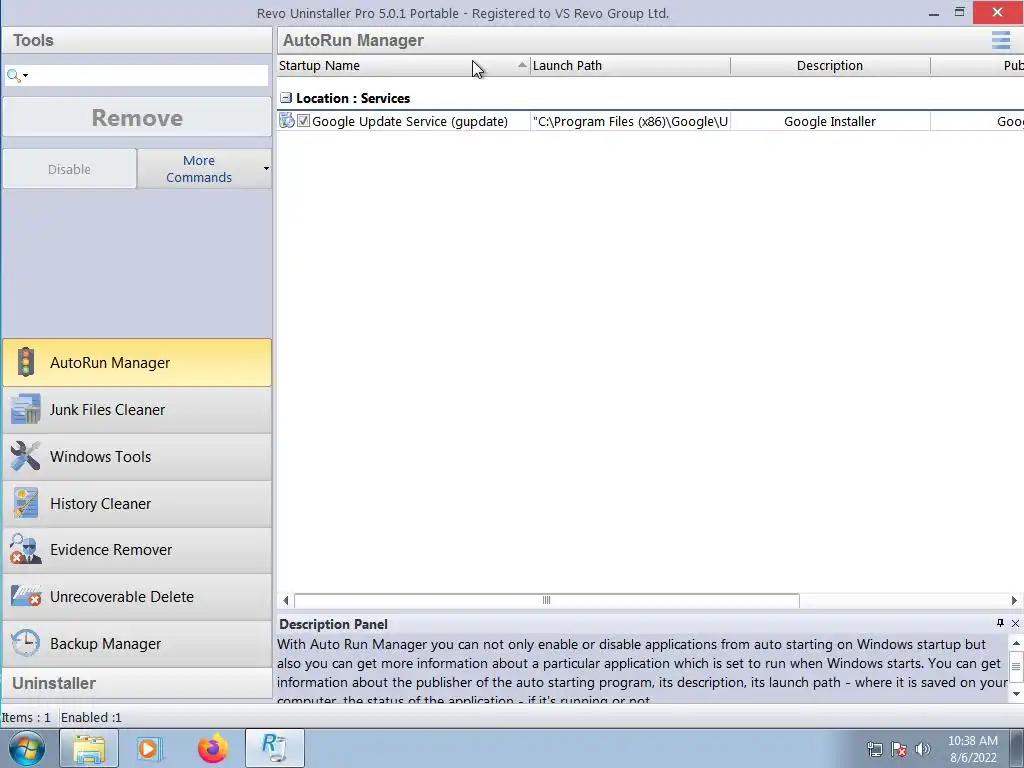
Task: Click the taskbar clock showing 10:38 AM
Action: pos(973,749)
